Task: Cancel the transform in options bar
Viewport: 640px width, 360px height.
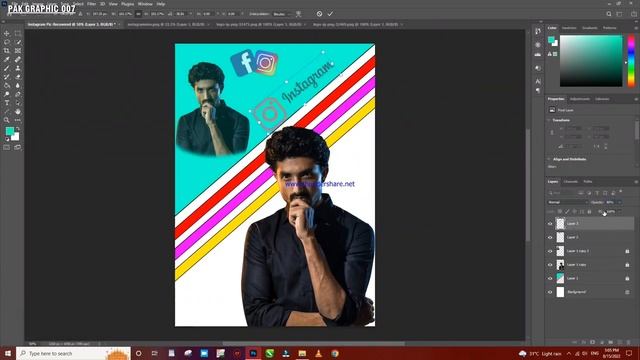Action: [319, 14]
